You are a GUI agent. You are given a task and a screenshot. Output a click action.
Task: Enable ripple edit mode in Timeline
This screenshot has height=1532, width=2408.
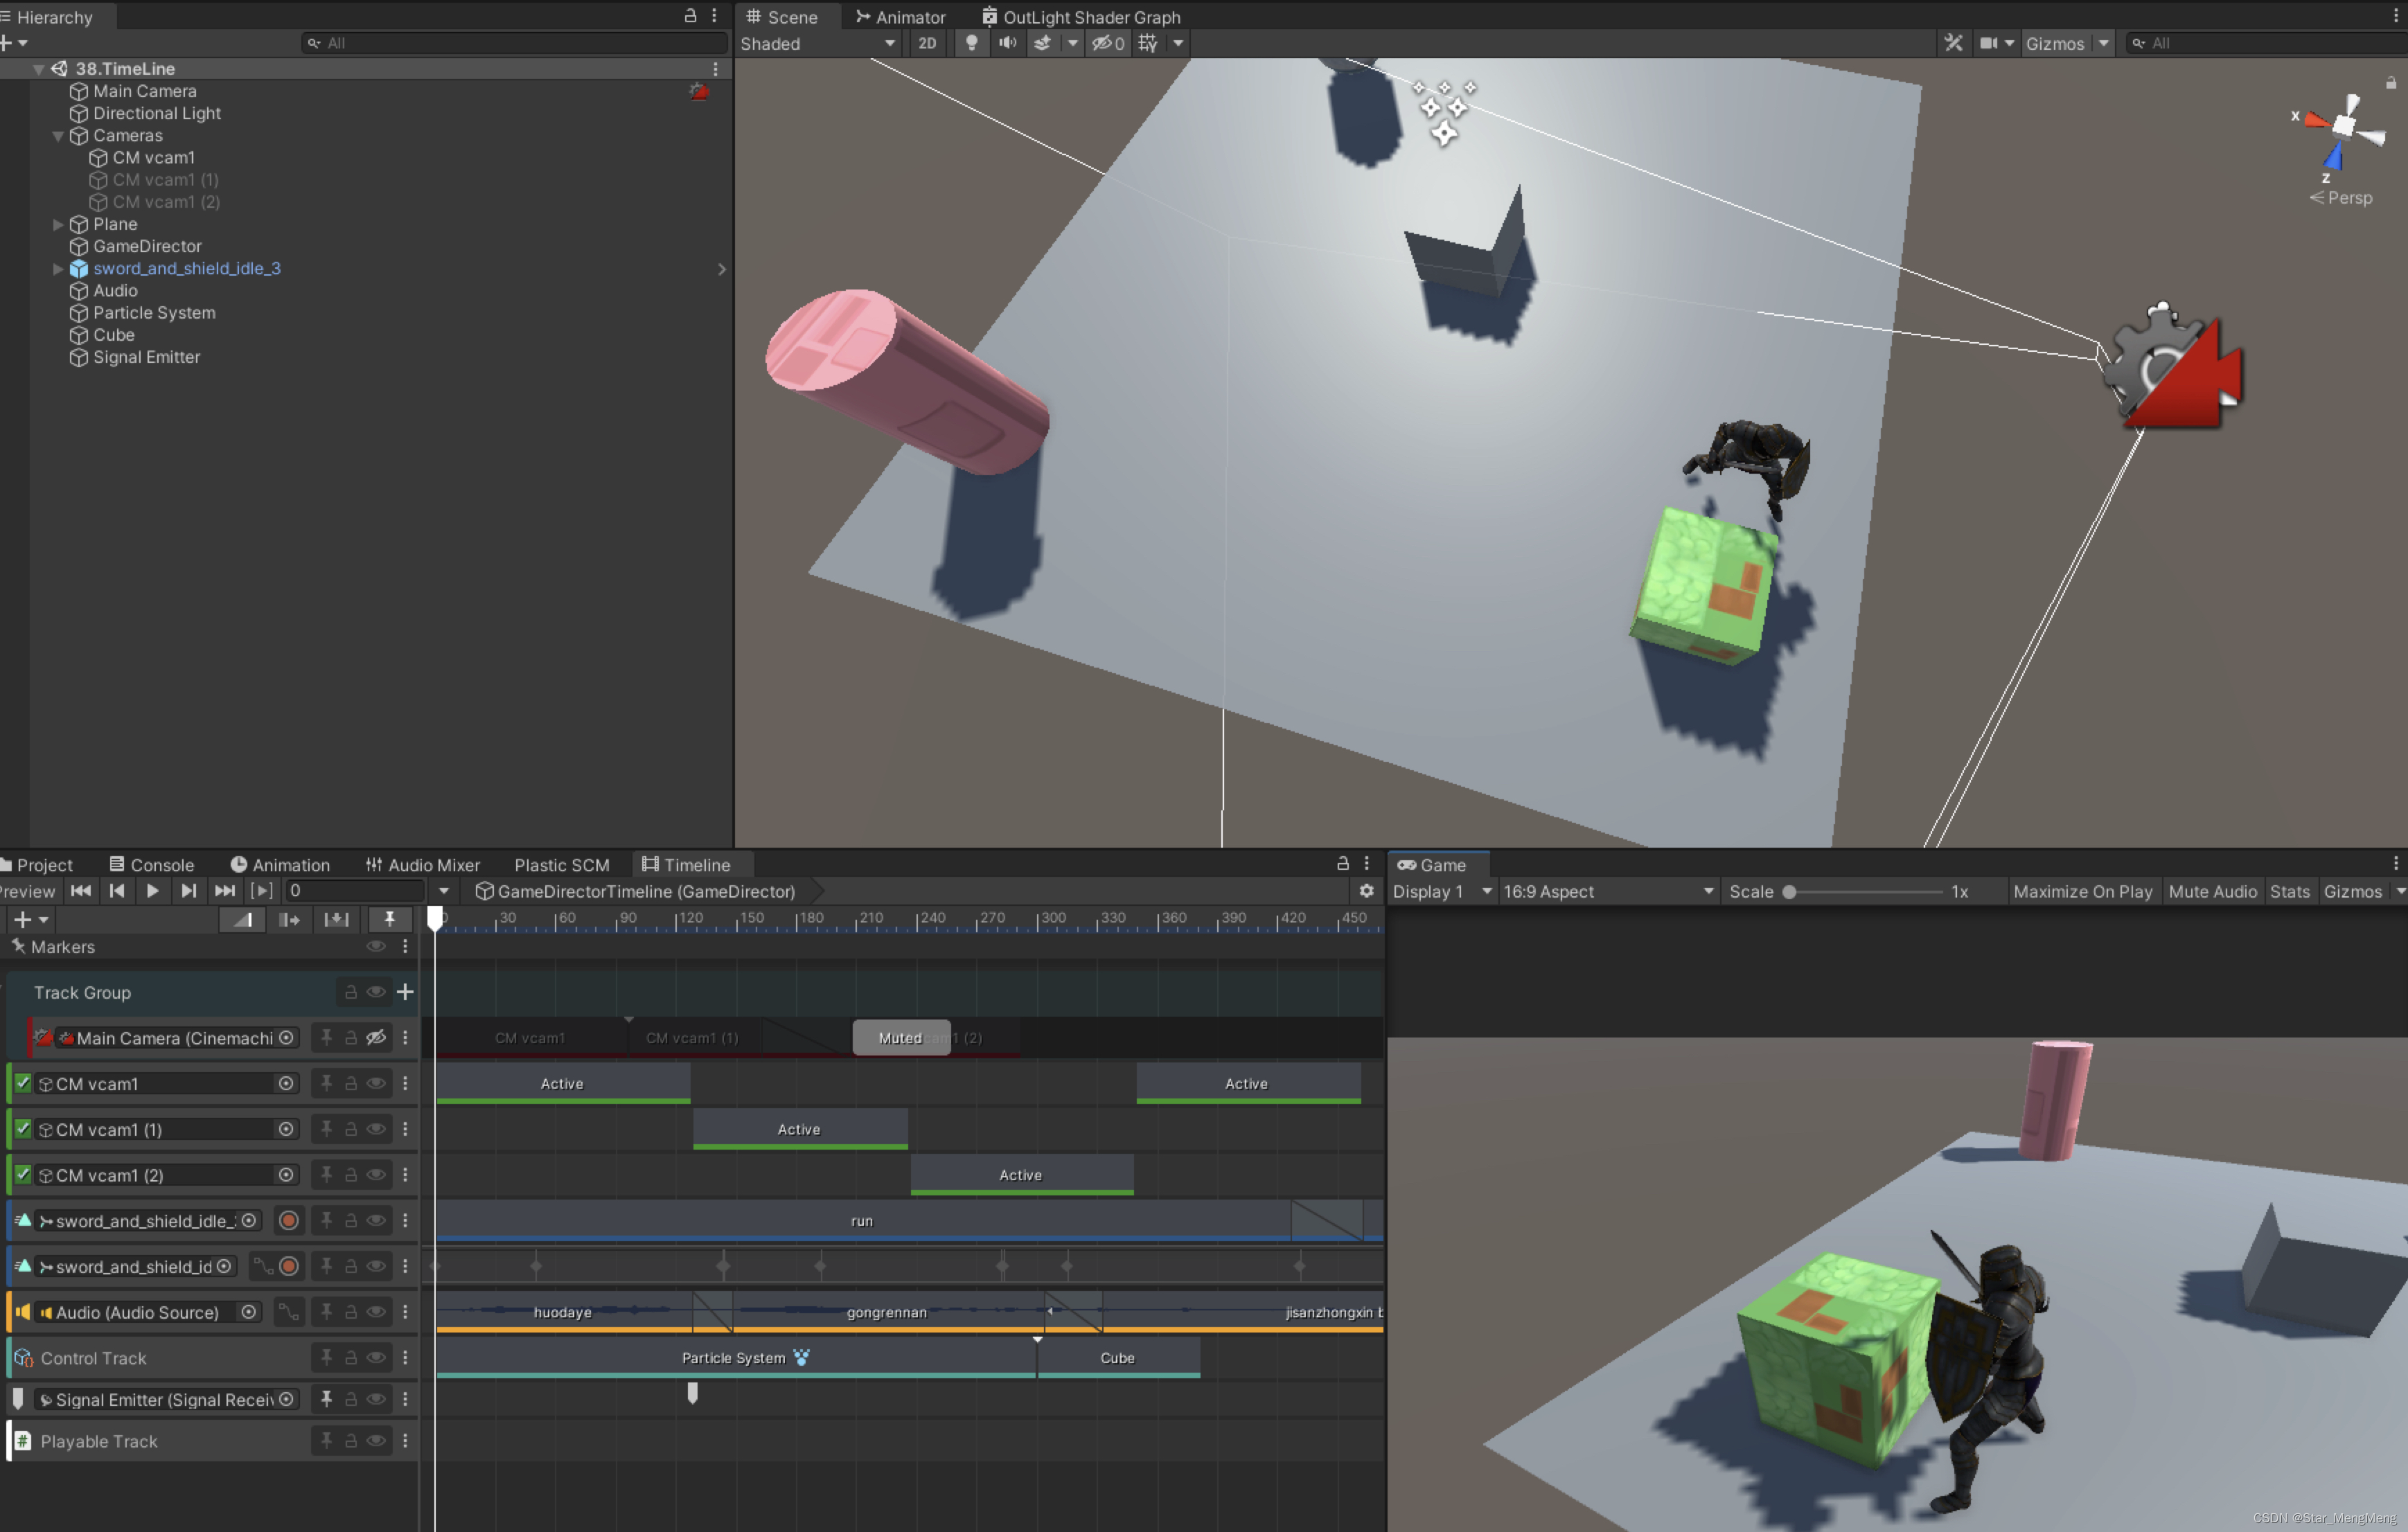pos(289,920)
